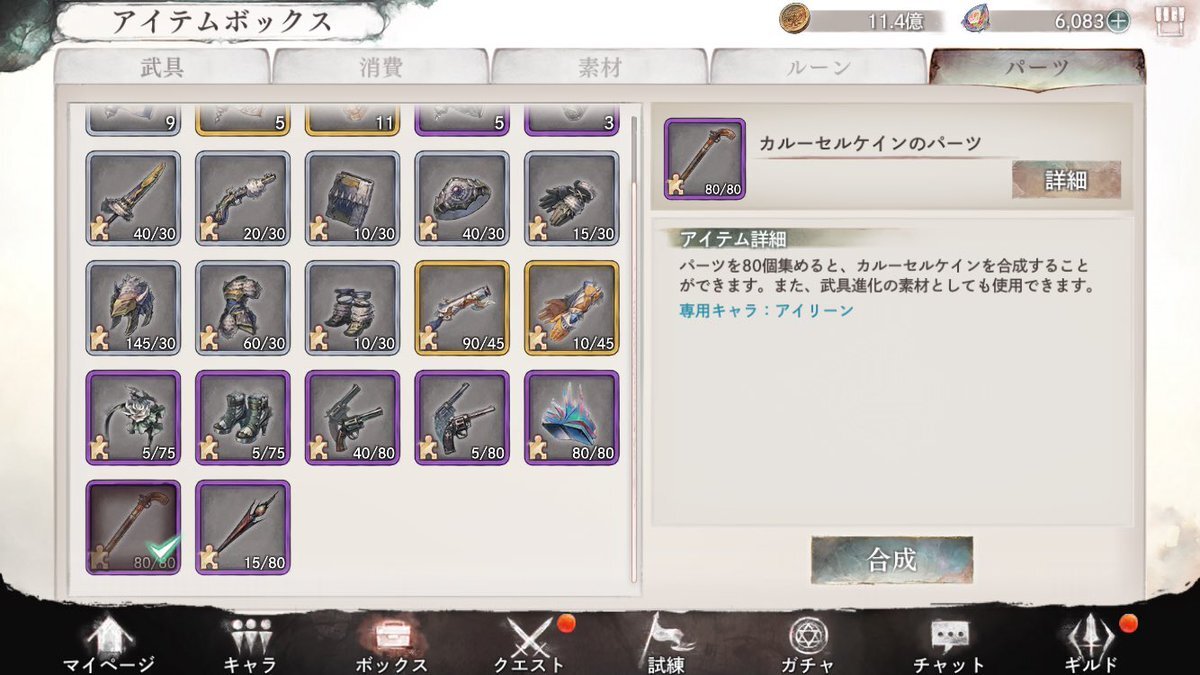Open the クエスト crossed swords icon
1200x675 pixels.
coord(529,637)
